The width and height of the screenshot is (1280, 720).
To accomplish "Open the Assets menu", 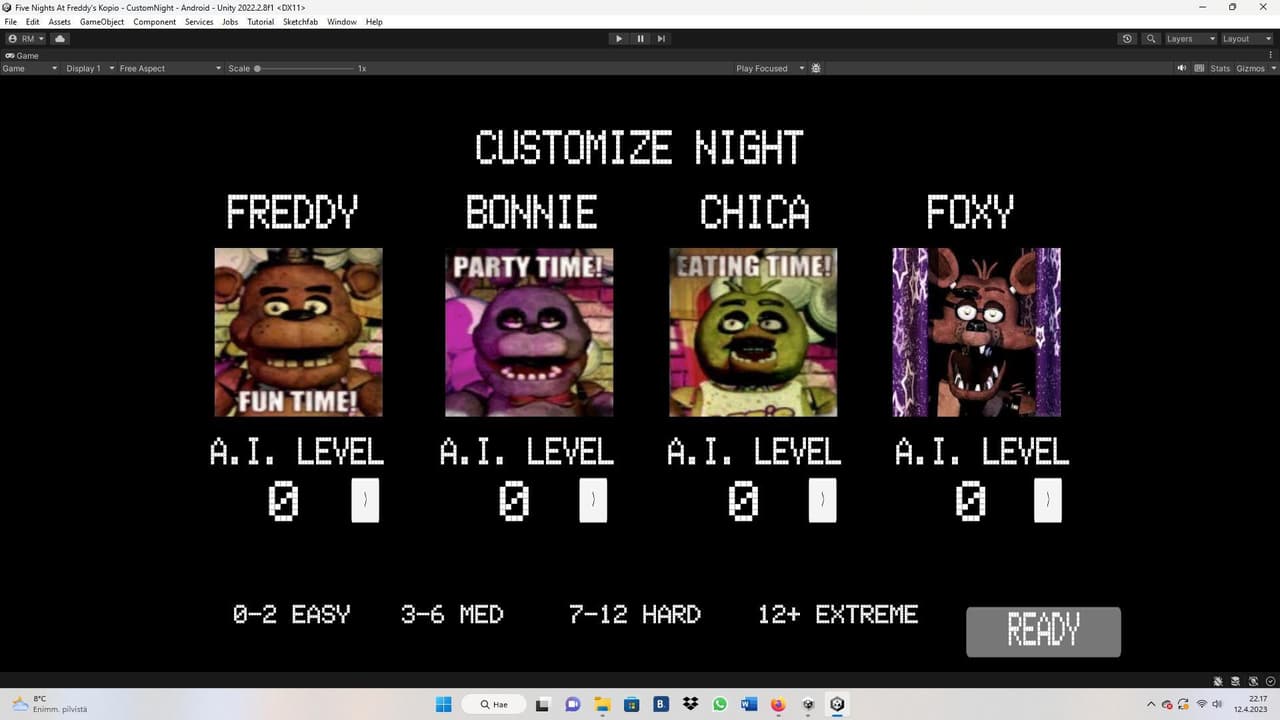I will pyautogui.click(x=60, y=22).
